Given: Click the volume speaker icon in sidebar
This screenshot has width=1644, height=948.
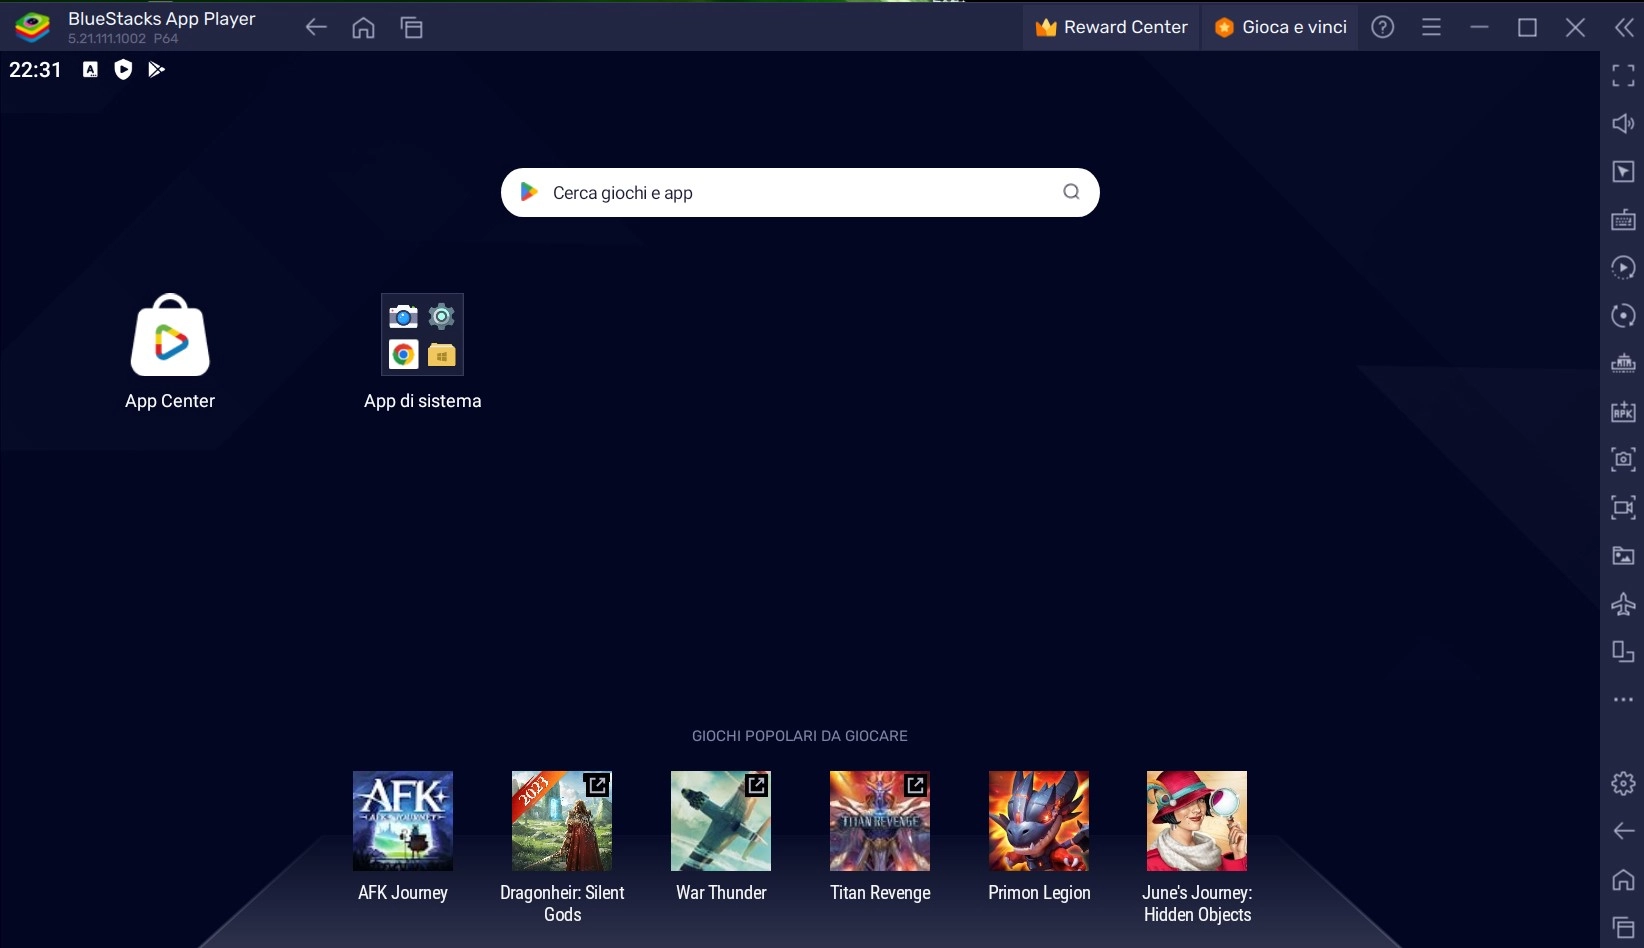Looking at the screenshot, I should [x=1623, y=123].
